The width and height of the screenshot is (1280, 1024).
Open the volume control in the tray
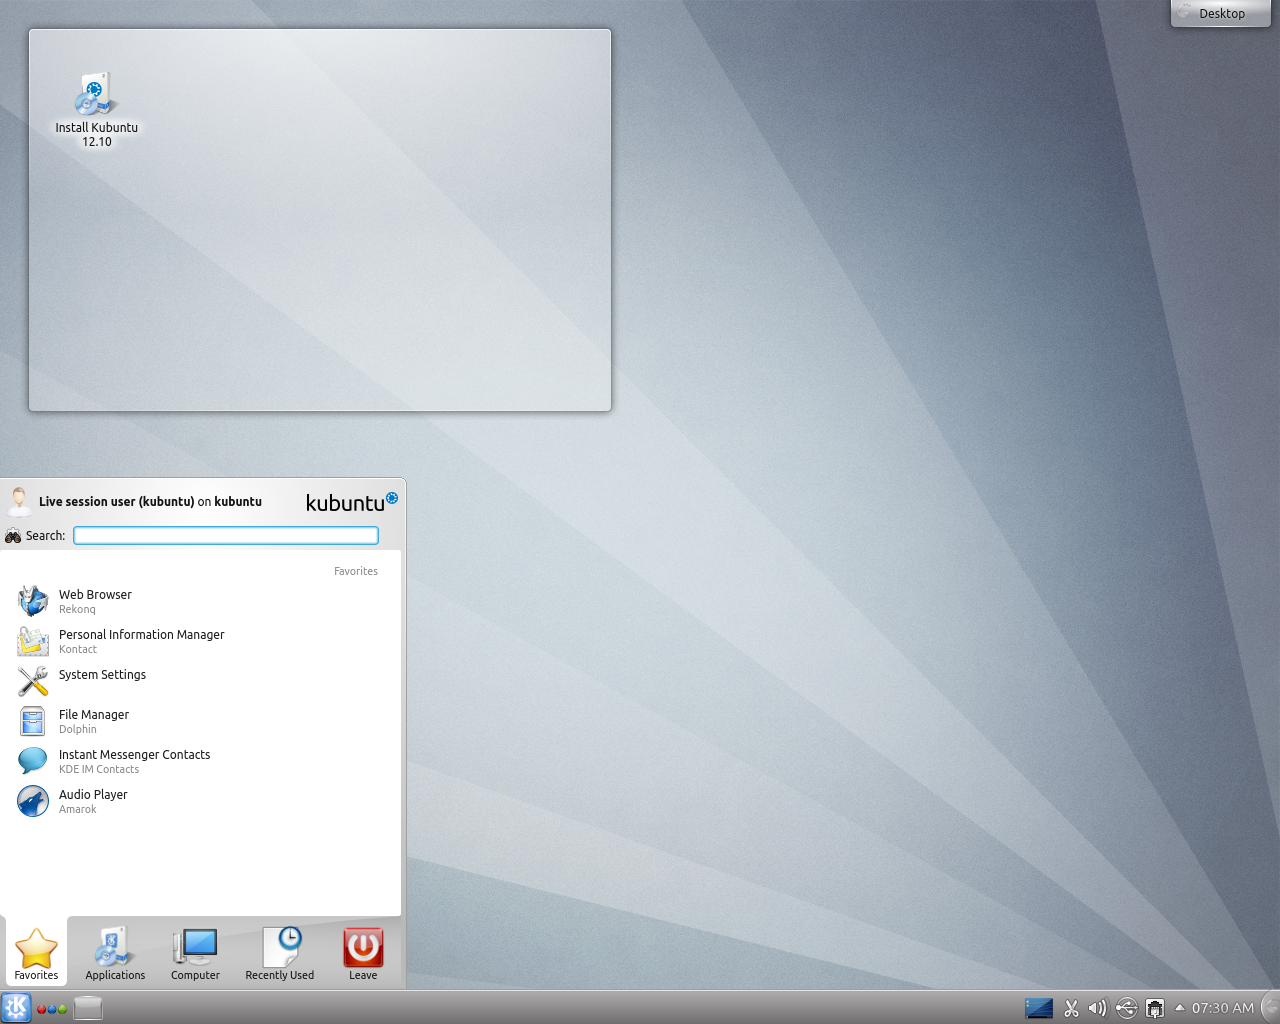(1097, 1008)
